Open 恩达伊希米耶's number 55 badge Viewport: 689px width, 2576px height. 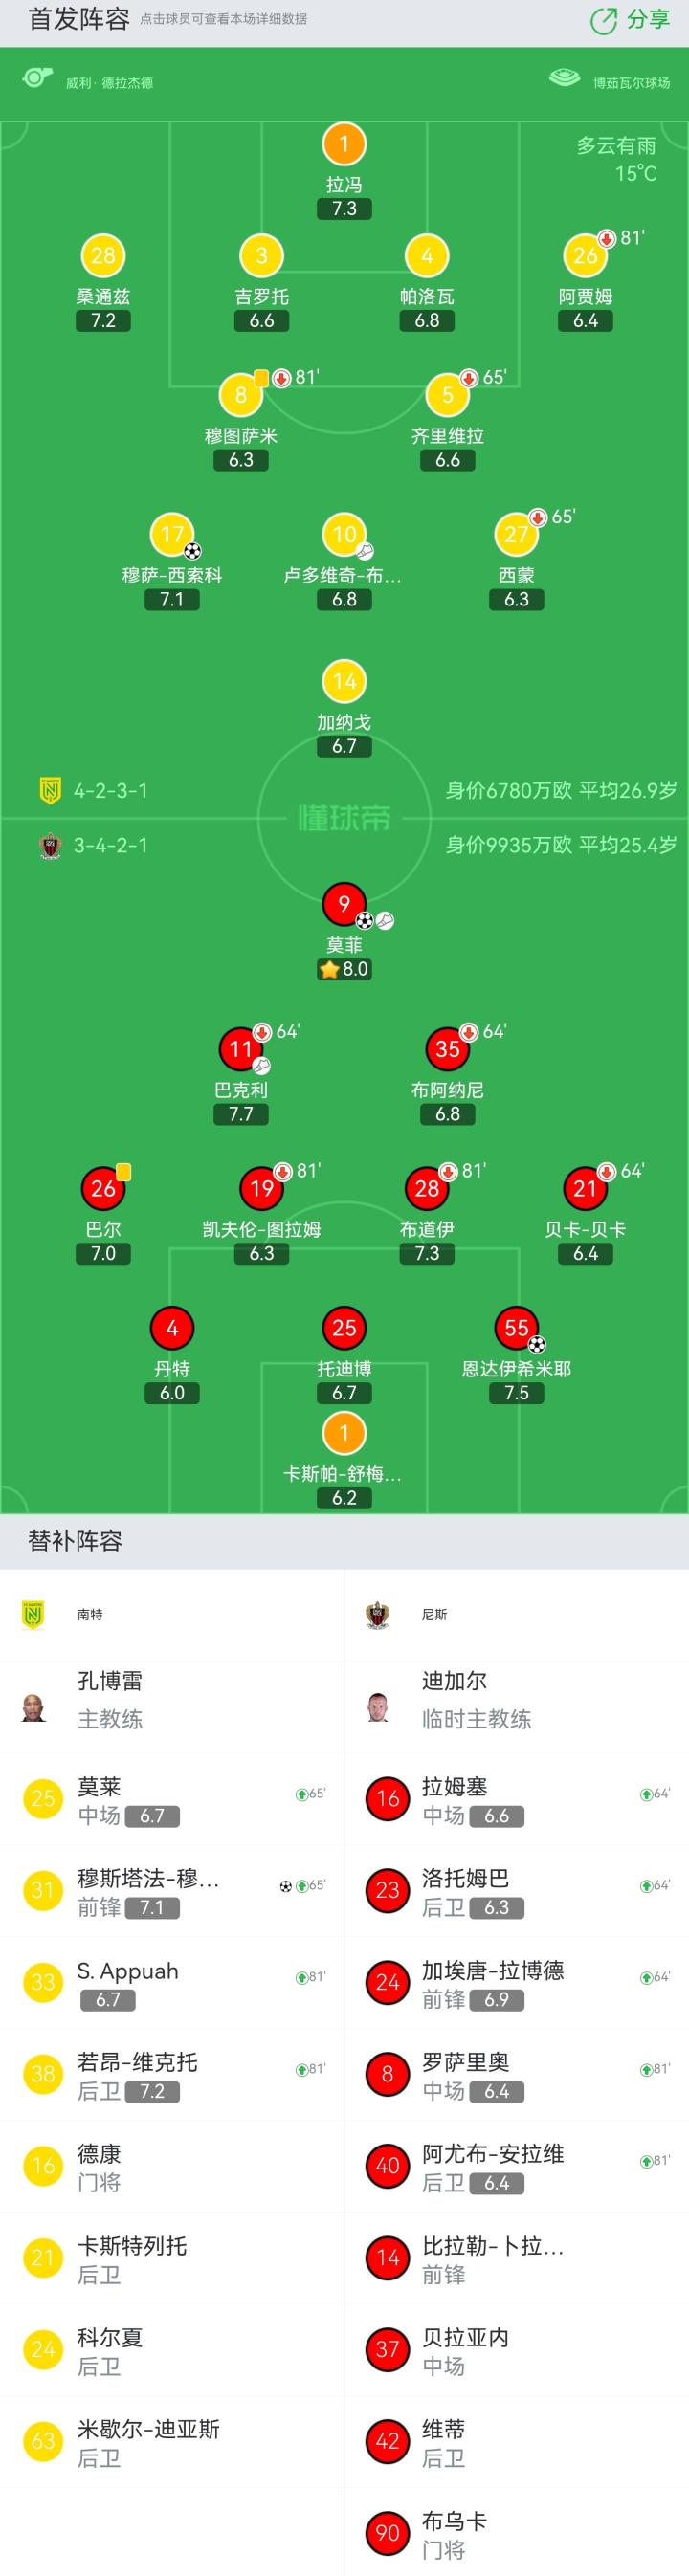click(516, 1328)
